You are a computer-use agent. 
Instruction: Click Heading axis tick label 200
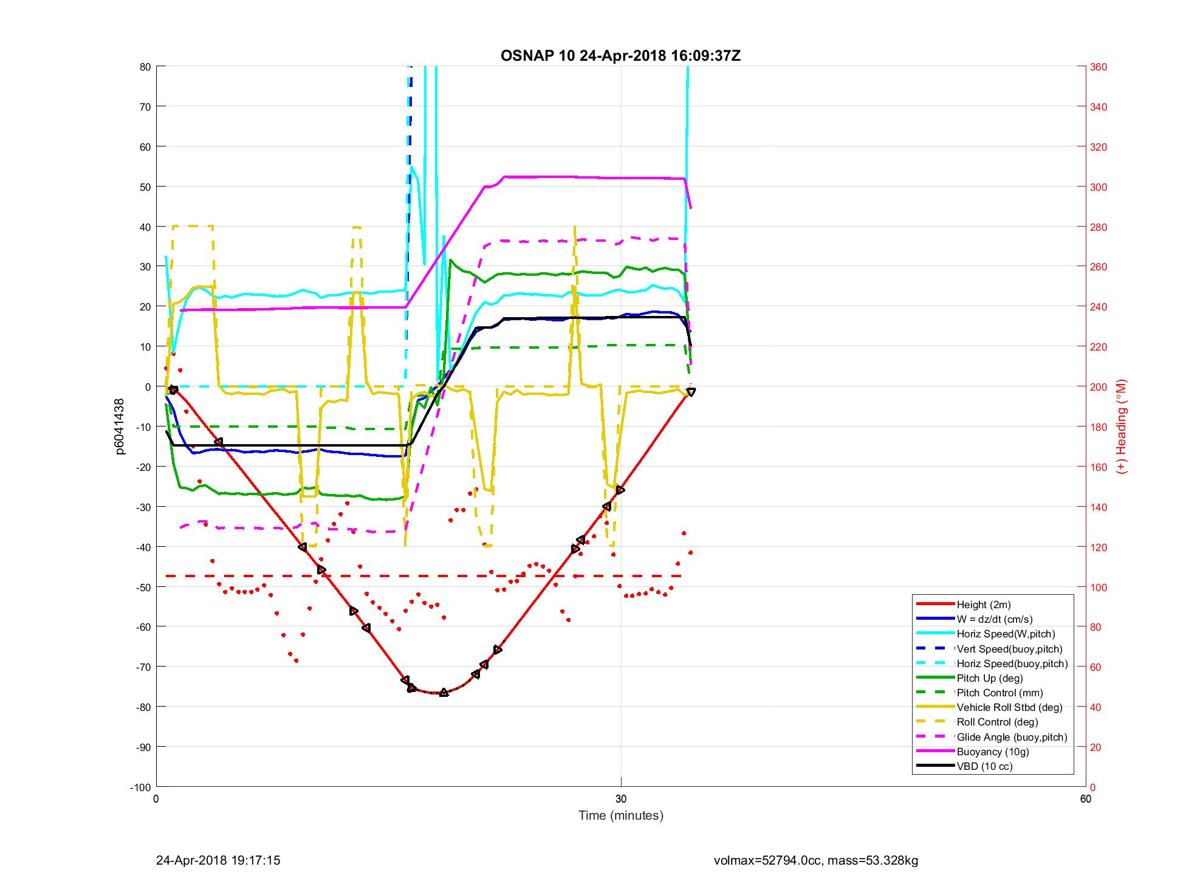(1098, 387)
